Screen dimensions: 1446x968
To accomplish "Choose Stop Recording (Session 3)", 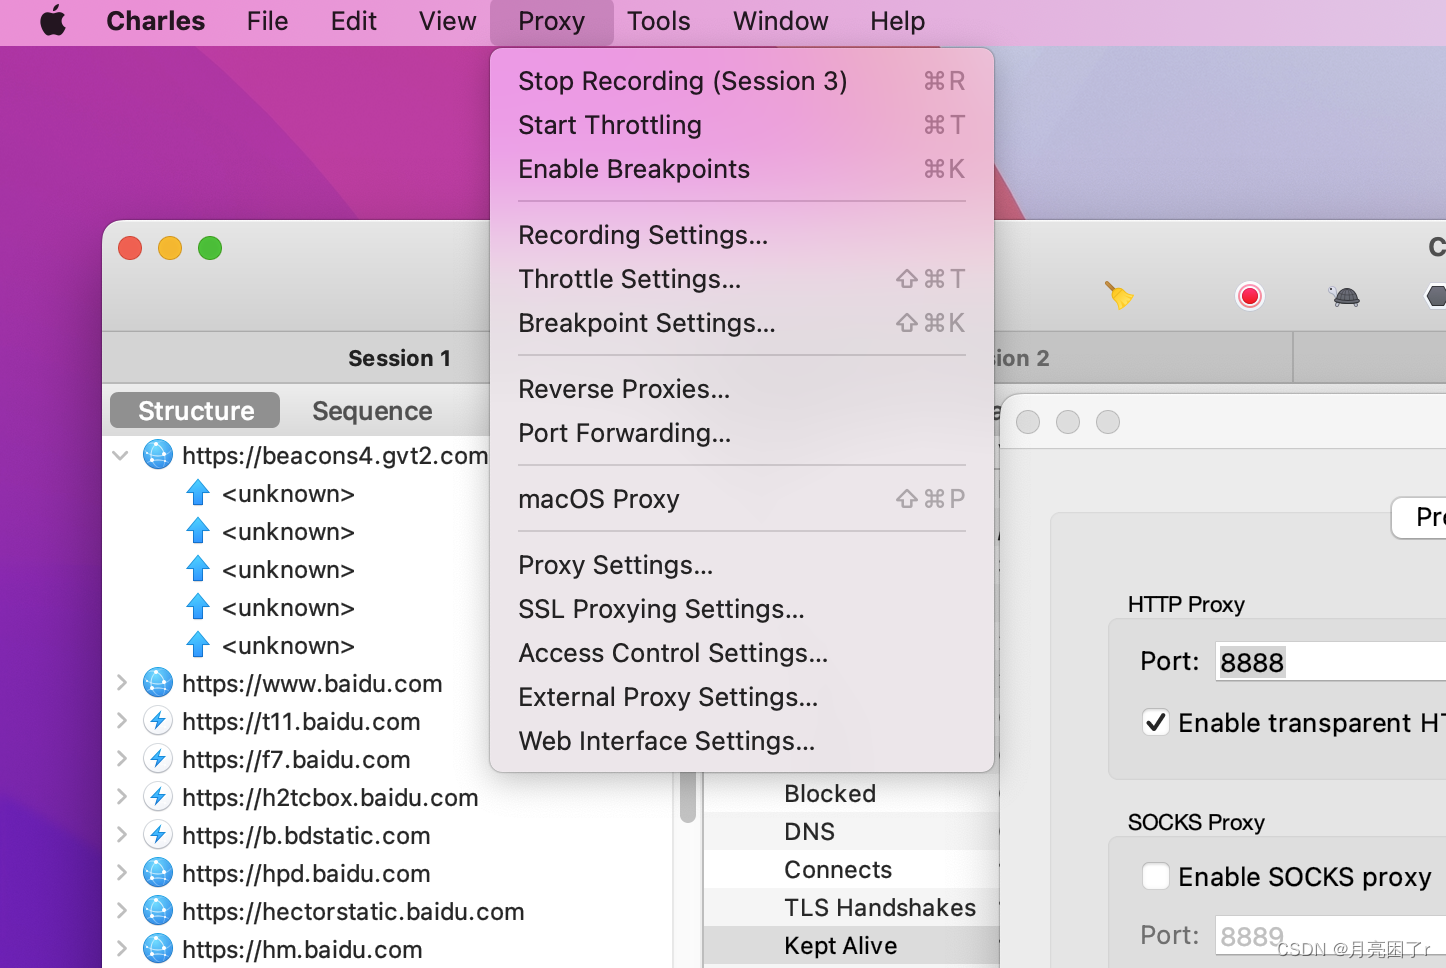I will tap(742, 81).
